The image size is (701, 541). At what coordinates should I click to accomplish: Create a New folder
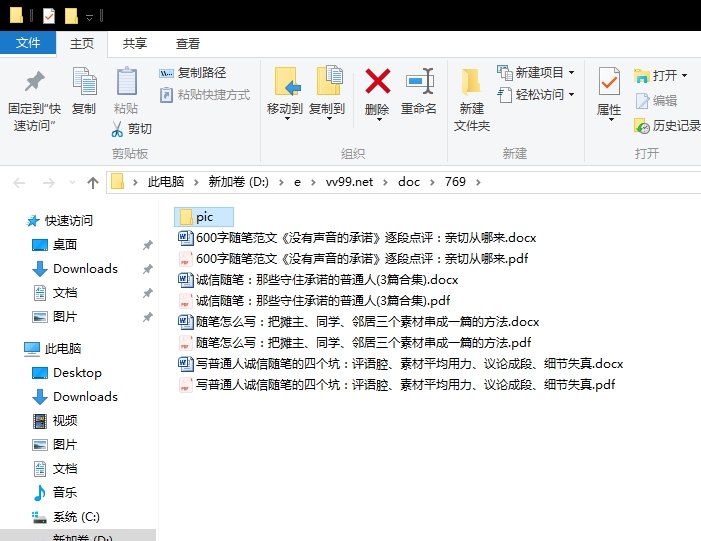pyautogui.click(x=472, y=100)
